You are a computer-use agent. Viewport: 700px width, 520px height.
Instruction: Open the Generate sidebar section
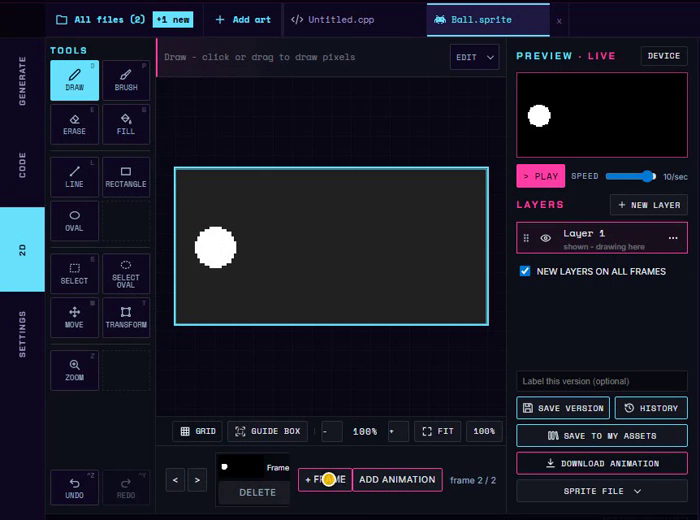(x=22, y=81)
